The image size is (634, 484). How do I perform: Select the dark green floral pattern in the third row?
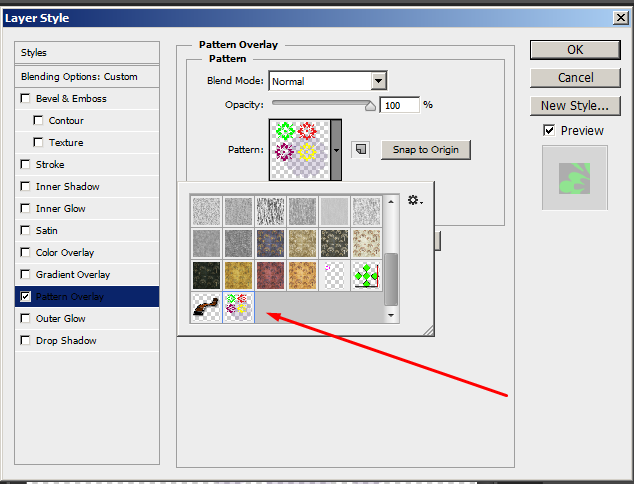[206, 276]
